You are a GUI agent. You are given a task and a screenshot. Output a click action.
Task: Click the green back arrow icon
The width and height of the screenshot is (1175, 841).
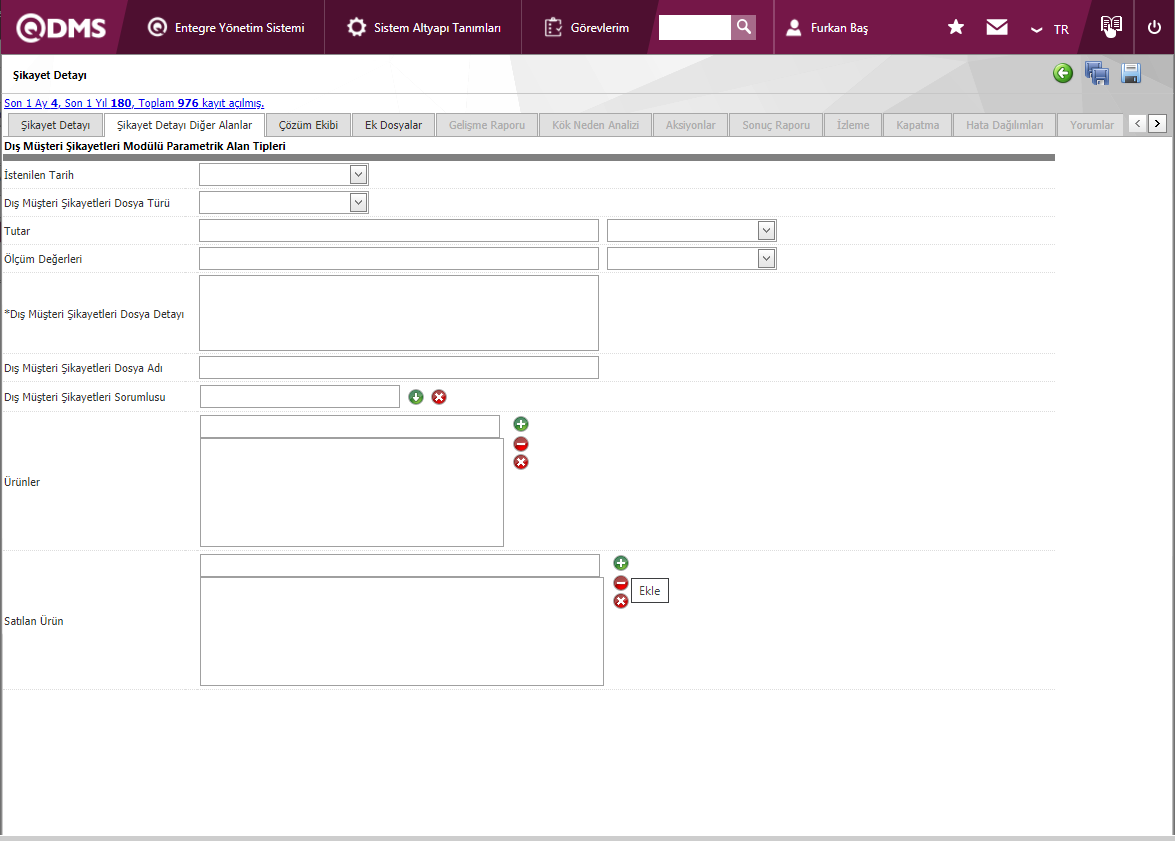pos(1063,73)
